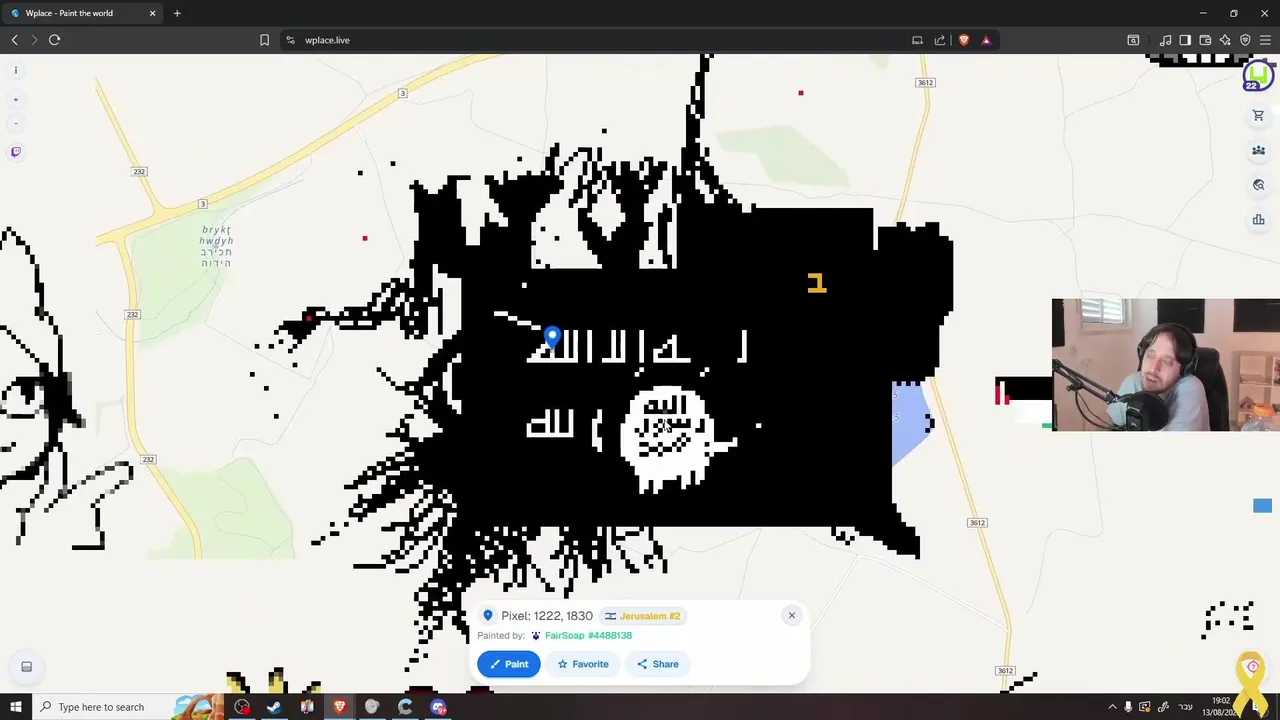Image resolution: width=1280 pixels, height=720 pixels.
Task: Open the alliance people-group icon
Action: 1258,151
